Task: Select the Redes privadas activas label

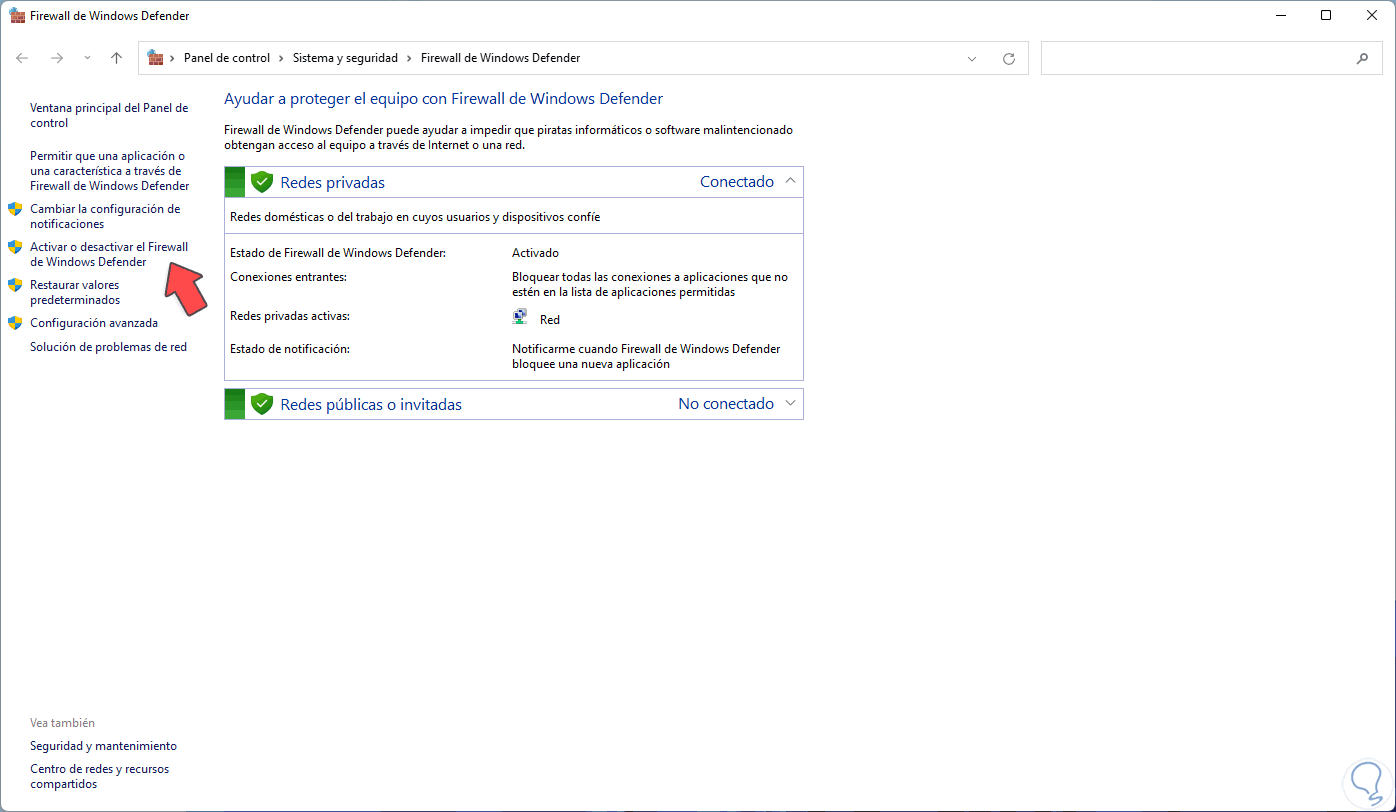Action: pos(290,315)
